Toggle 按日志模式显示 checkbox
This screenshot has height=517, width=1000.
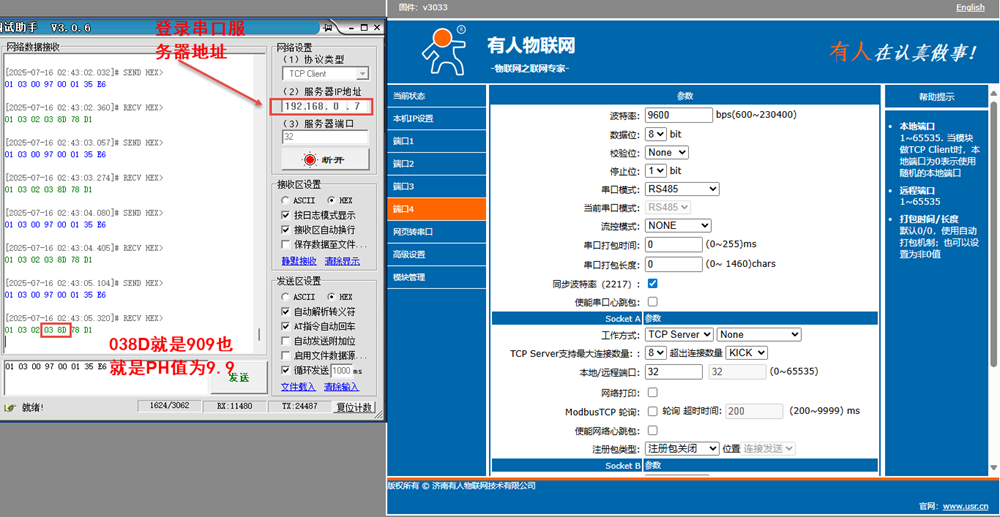click(286, 215)
